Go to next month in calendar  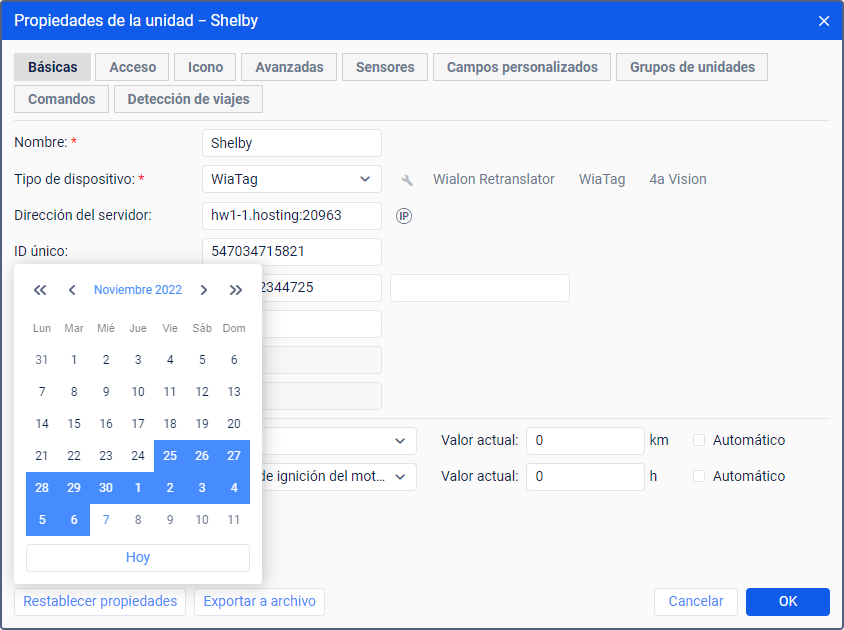tap(204, 290)
